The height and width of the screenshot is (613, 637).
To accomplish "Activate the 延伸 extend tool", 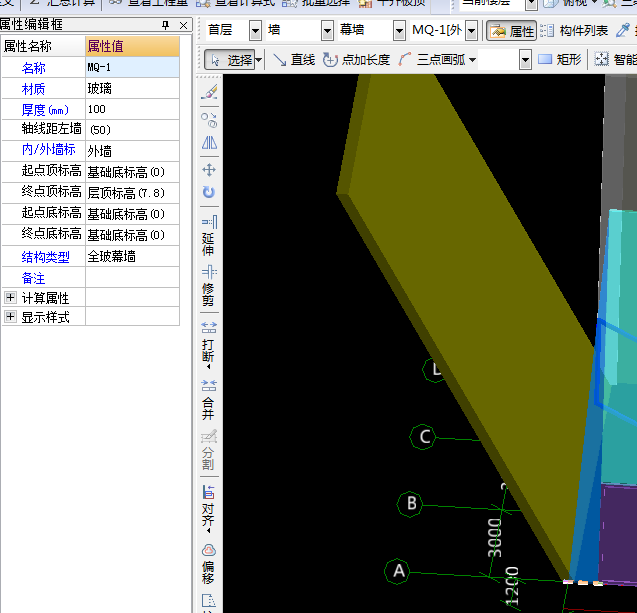I will pos(209,236).
